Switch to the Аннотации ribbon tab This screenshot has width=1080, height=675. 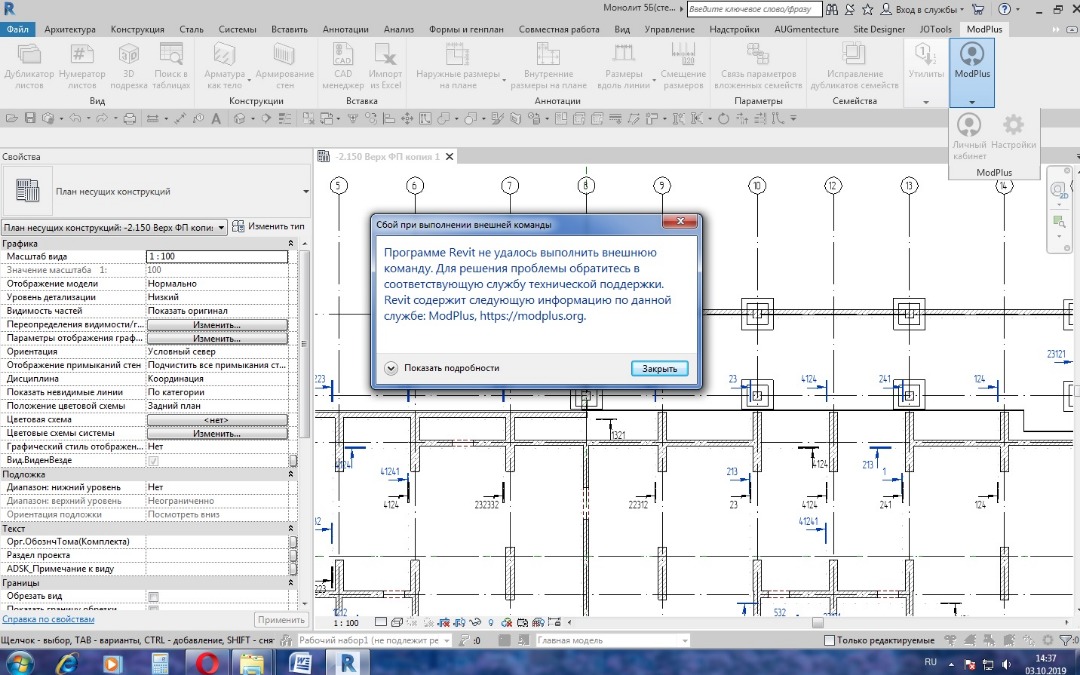click(345, 30)
